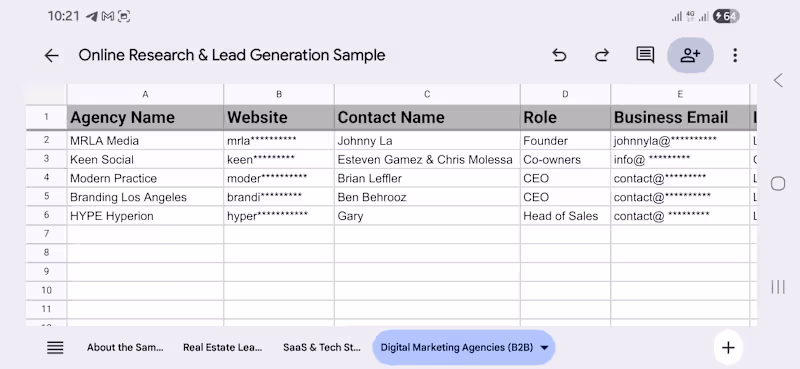The height and width of the screenshot is (369, 800).
Task: Select column A header
Action: point(145,94)
